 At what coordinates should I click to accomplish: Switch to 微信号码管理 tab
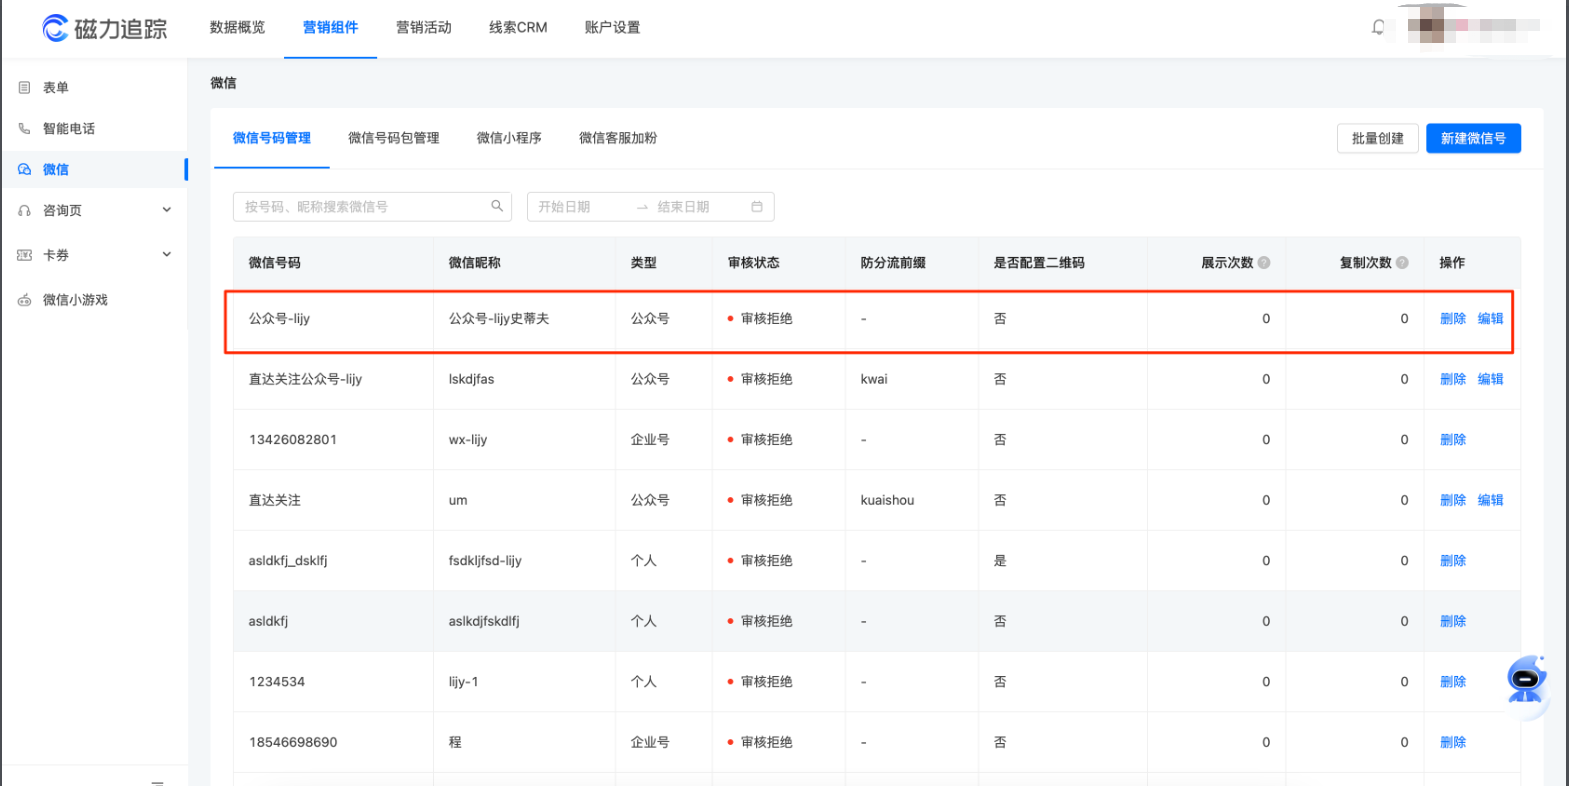272,138
